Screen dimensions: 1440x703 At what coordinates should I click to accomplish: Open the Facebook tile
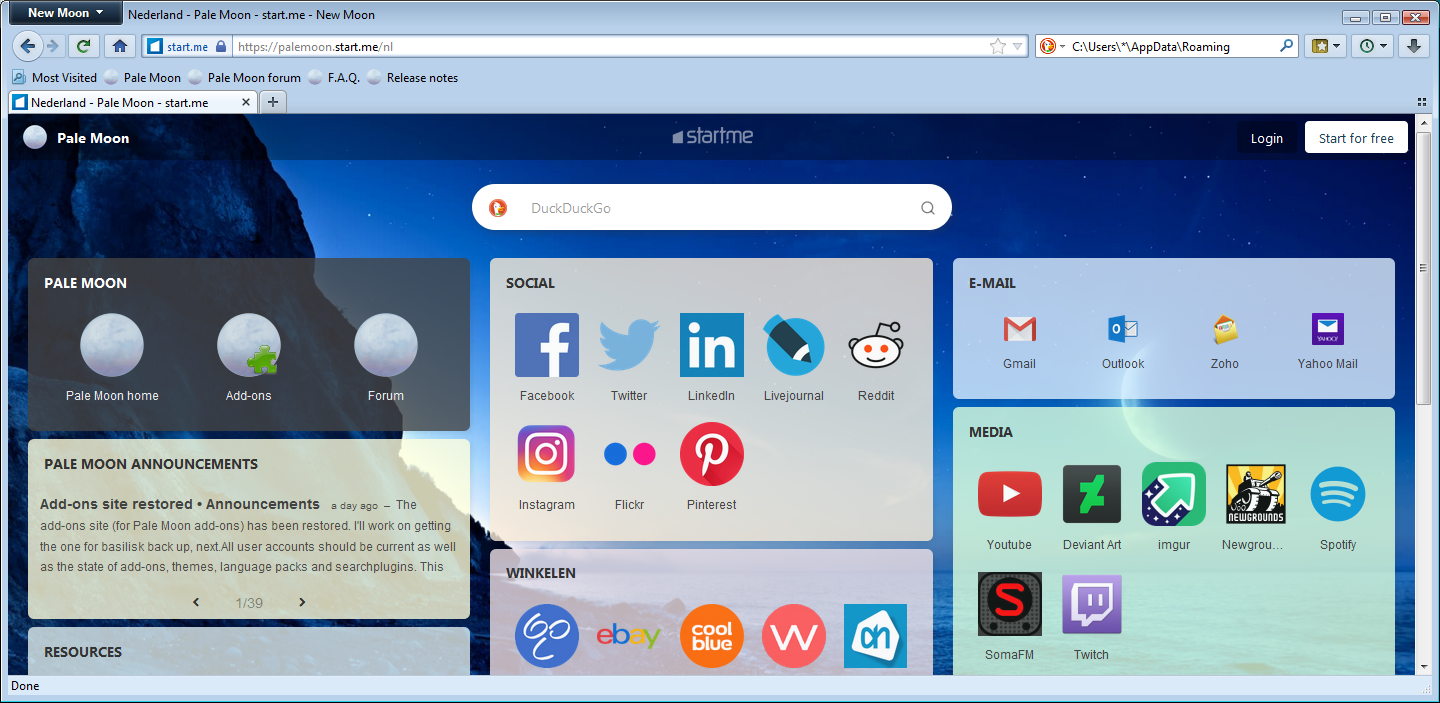click(x=546, y=345)
